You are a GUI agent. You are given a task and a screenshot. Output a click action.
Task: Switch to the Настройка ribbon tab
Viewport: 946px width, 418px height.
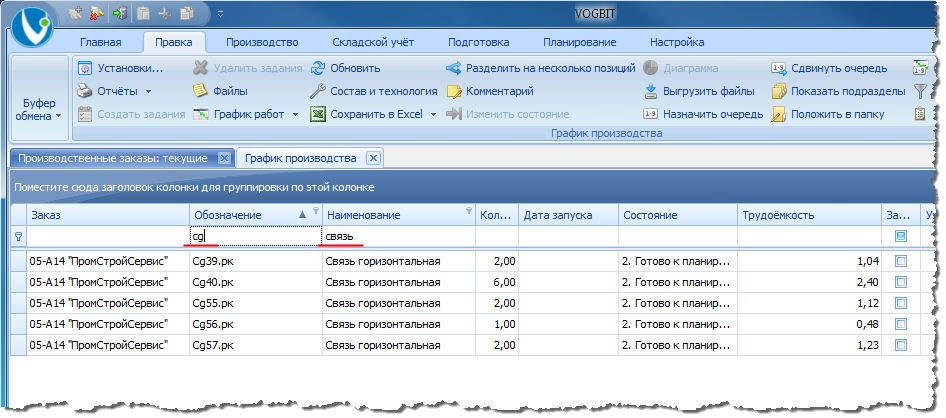click(x=677, y=42)
